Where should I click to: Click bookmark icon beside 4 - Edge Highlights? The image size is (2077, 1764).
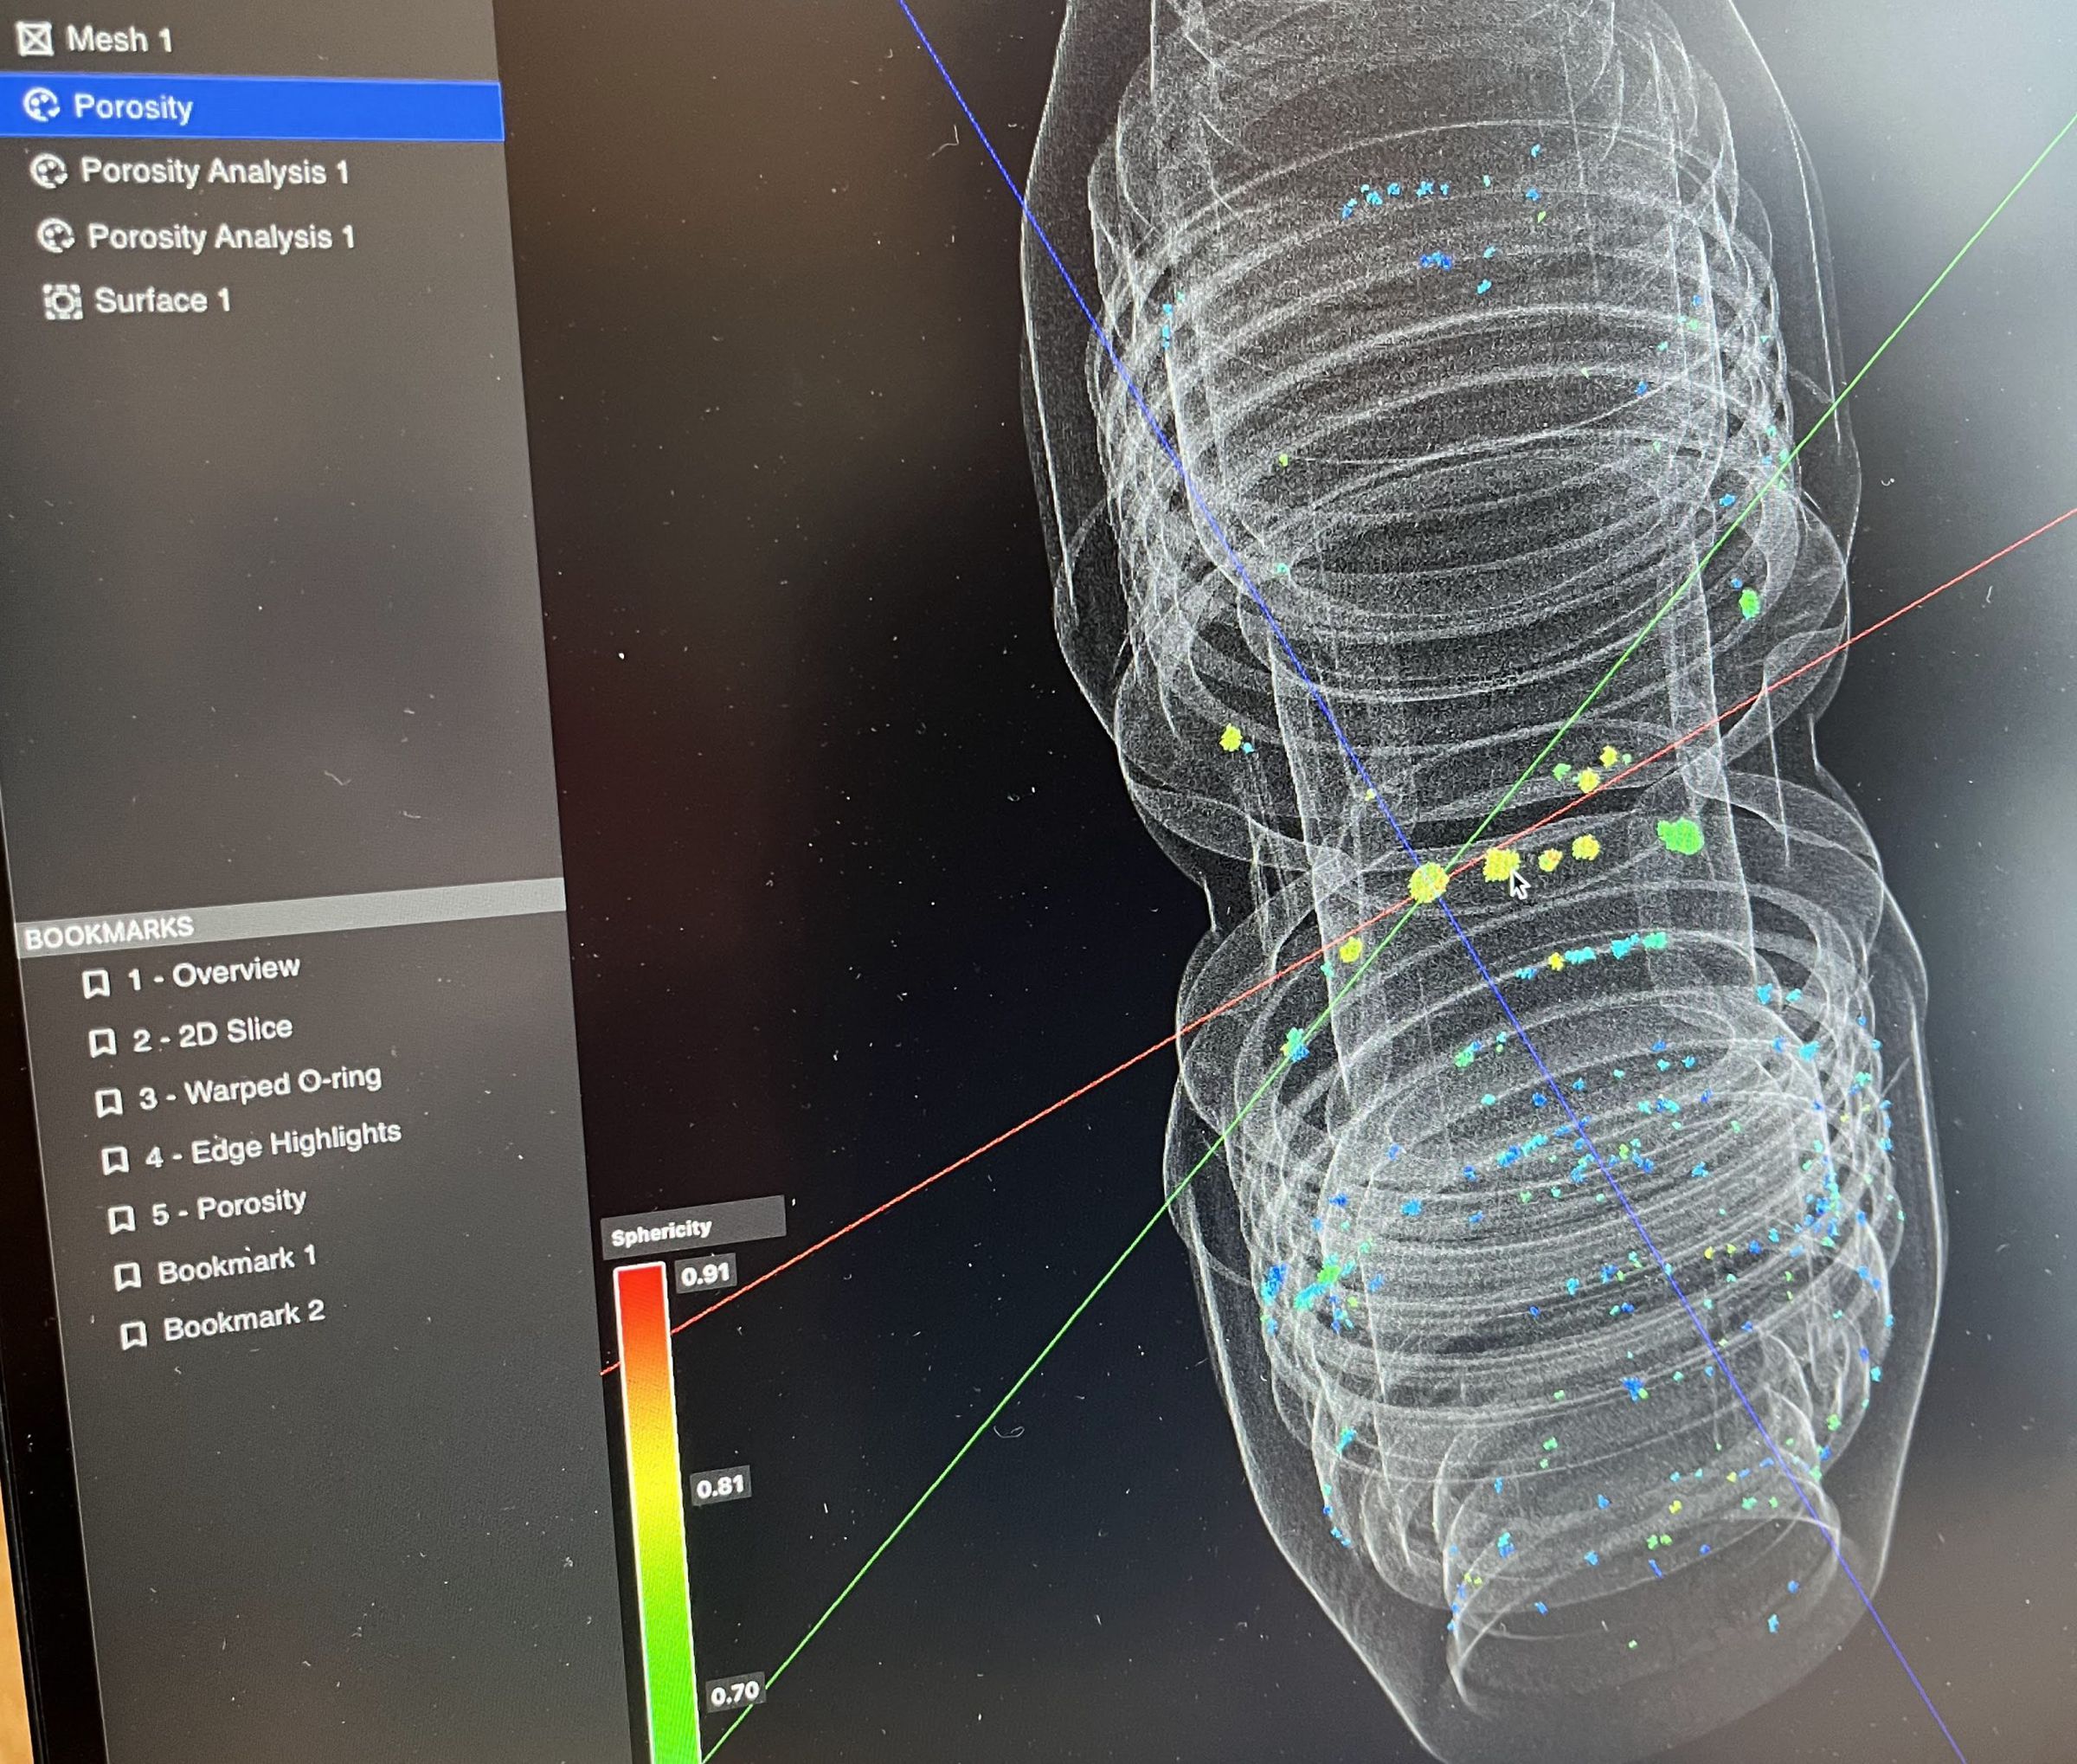click(x=115, y=1159)
